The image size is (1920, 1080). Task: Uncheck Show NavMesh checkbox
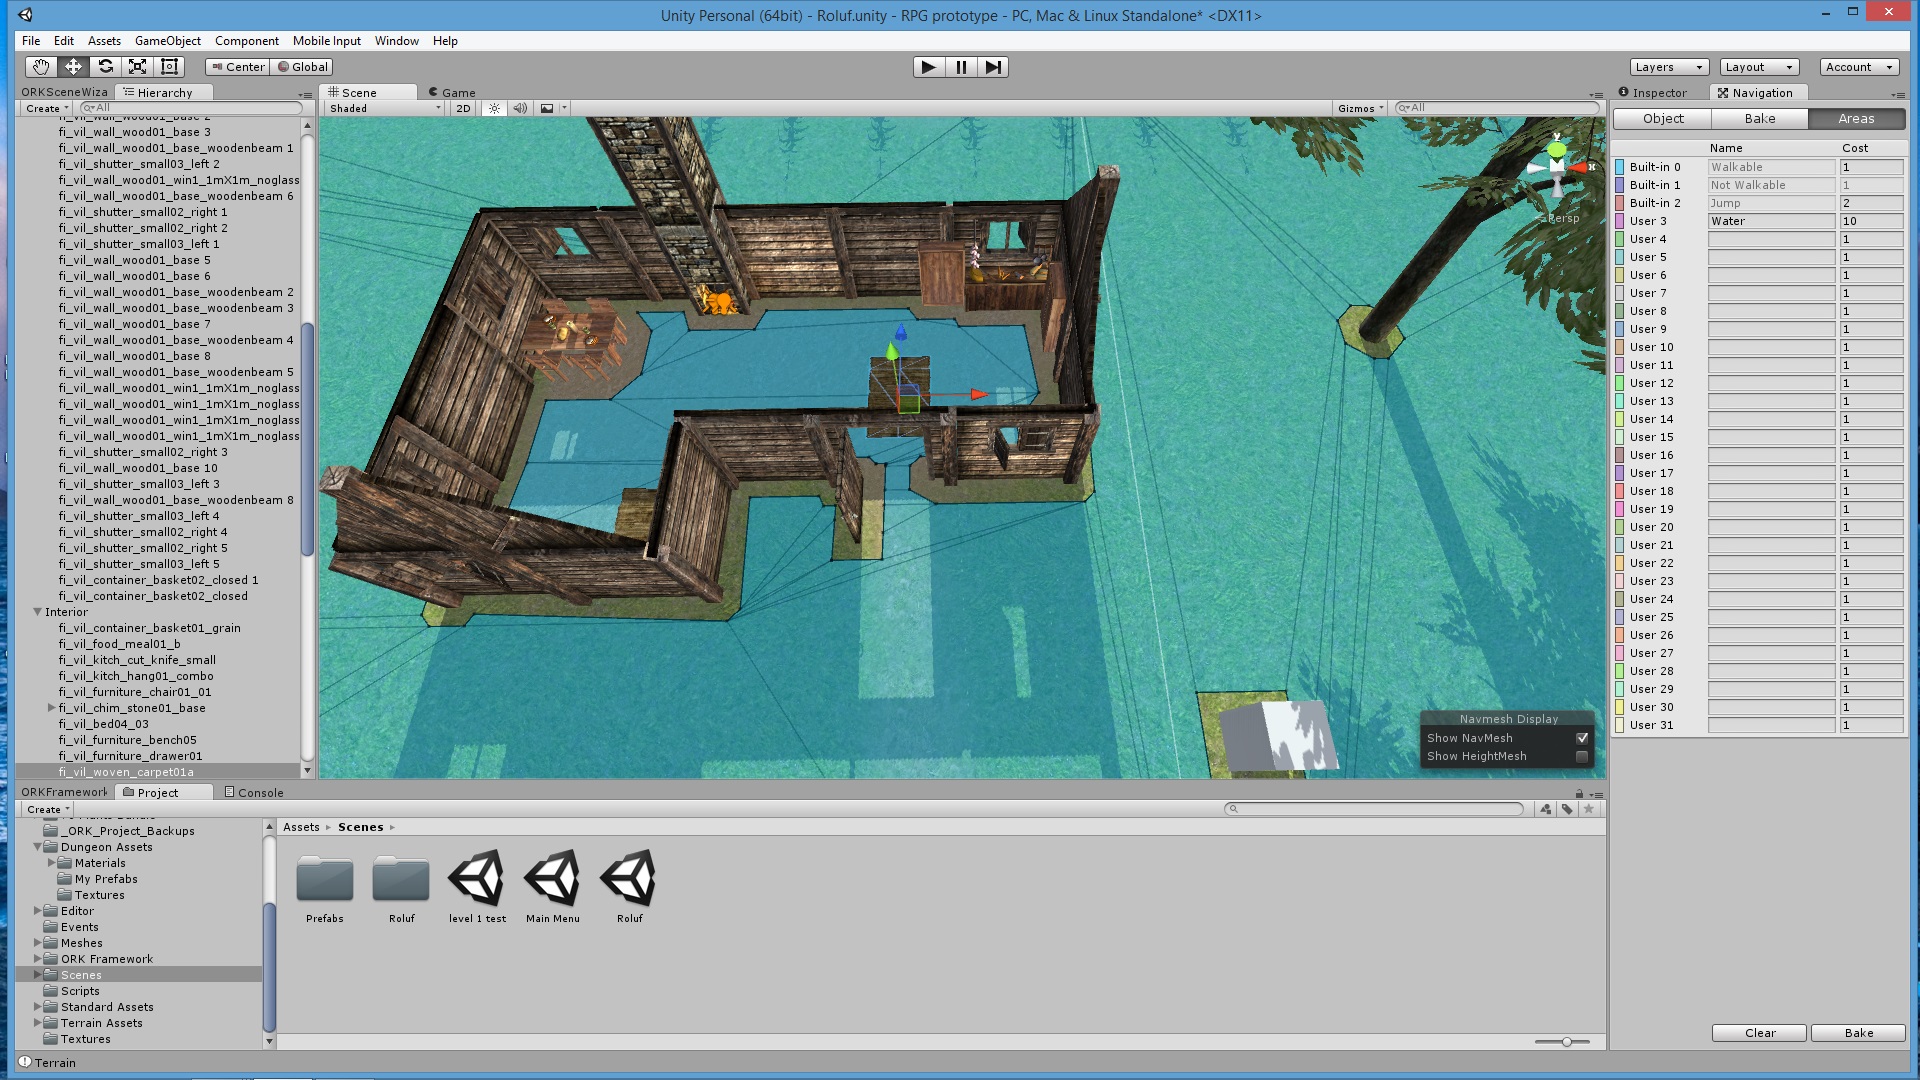click(1582, 738)
